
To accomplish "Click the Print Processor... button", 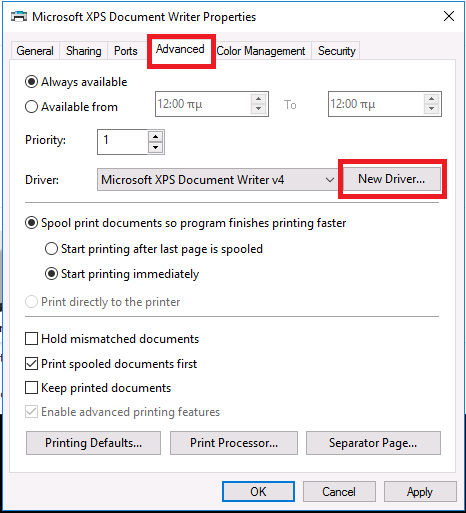I will 234,443.
